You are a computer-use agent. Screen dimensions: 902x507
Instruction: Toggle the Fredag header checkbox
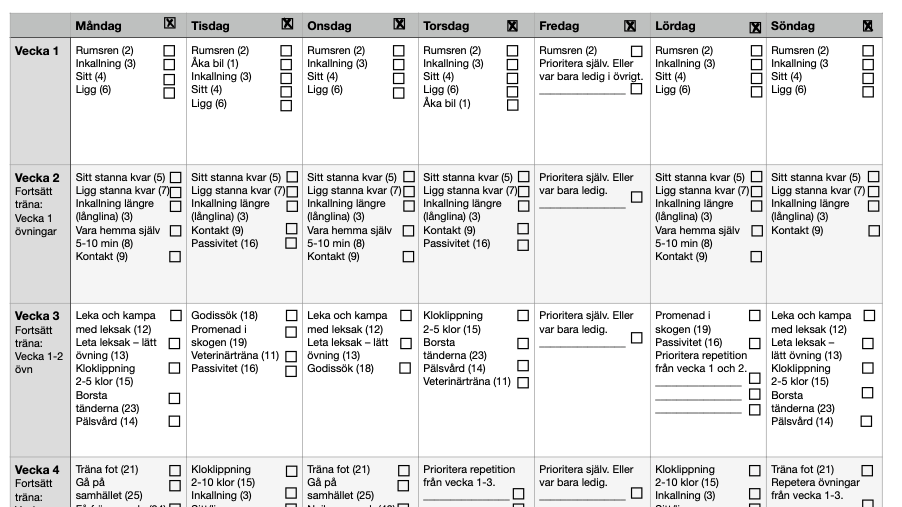tap(630, 26)
